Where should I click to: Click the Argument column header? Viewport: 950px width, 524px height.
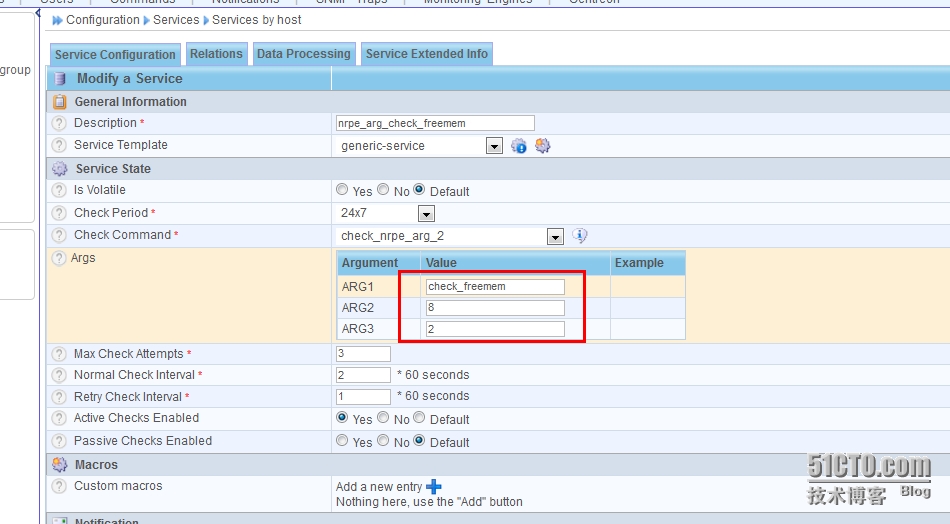pos(370,263)
